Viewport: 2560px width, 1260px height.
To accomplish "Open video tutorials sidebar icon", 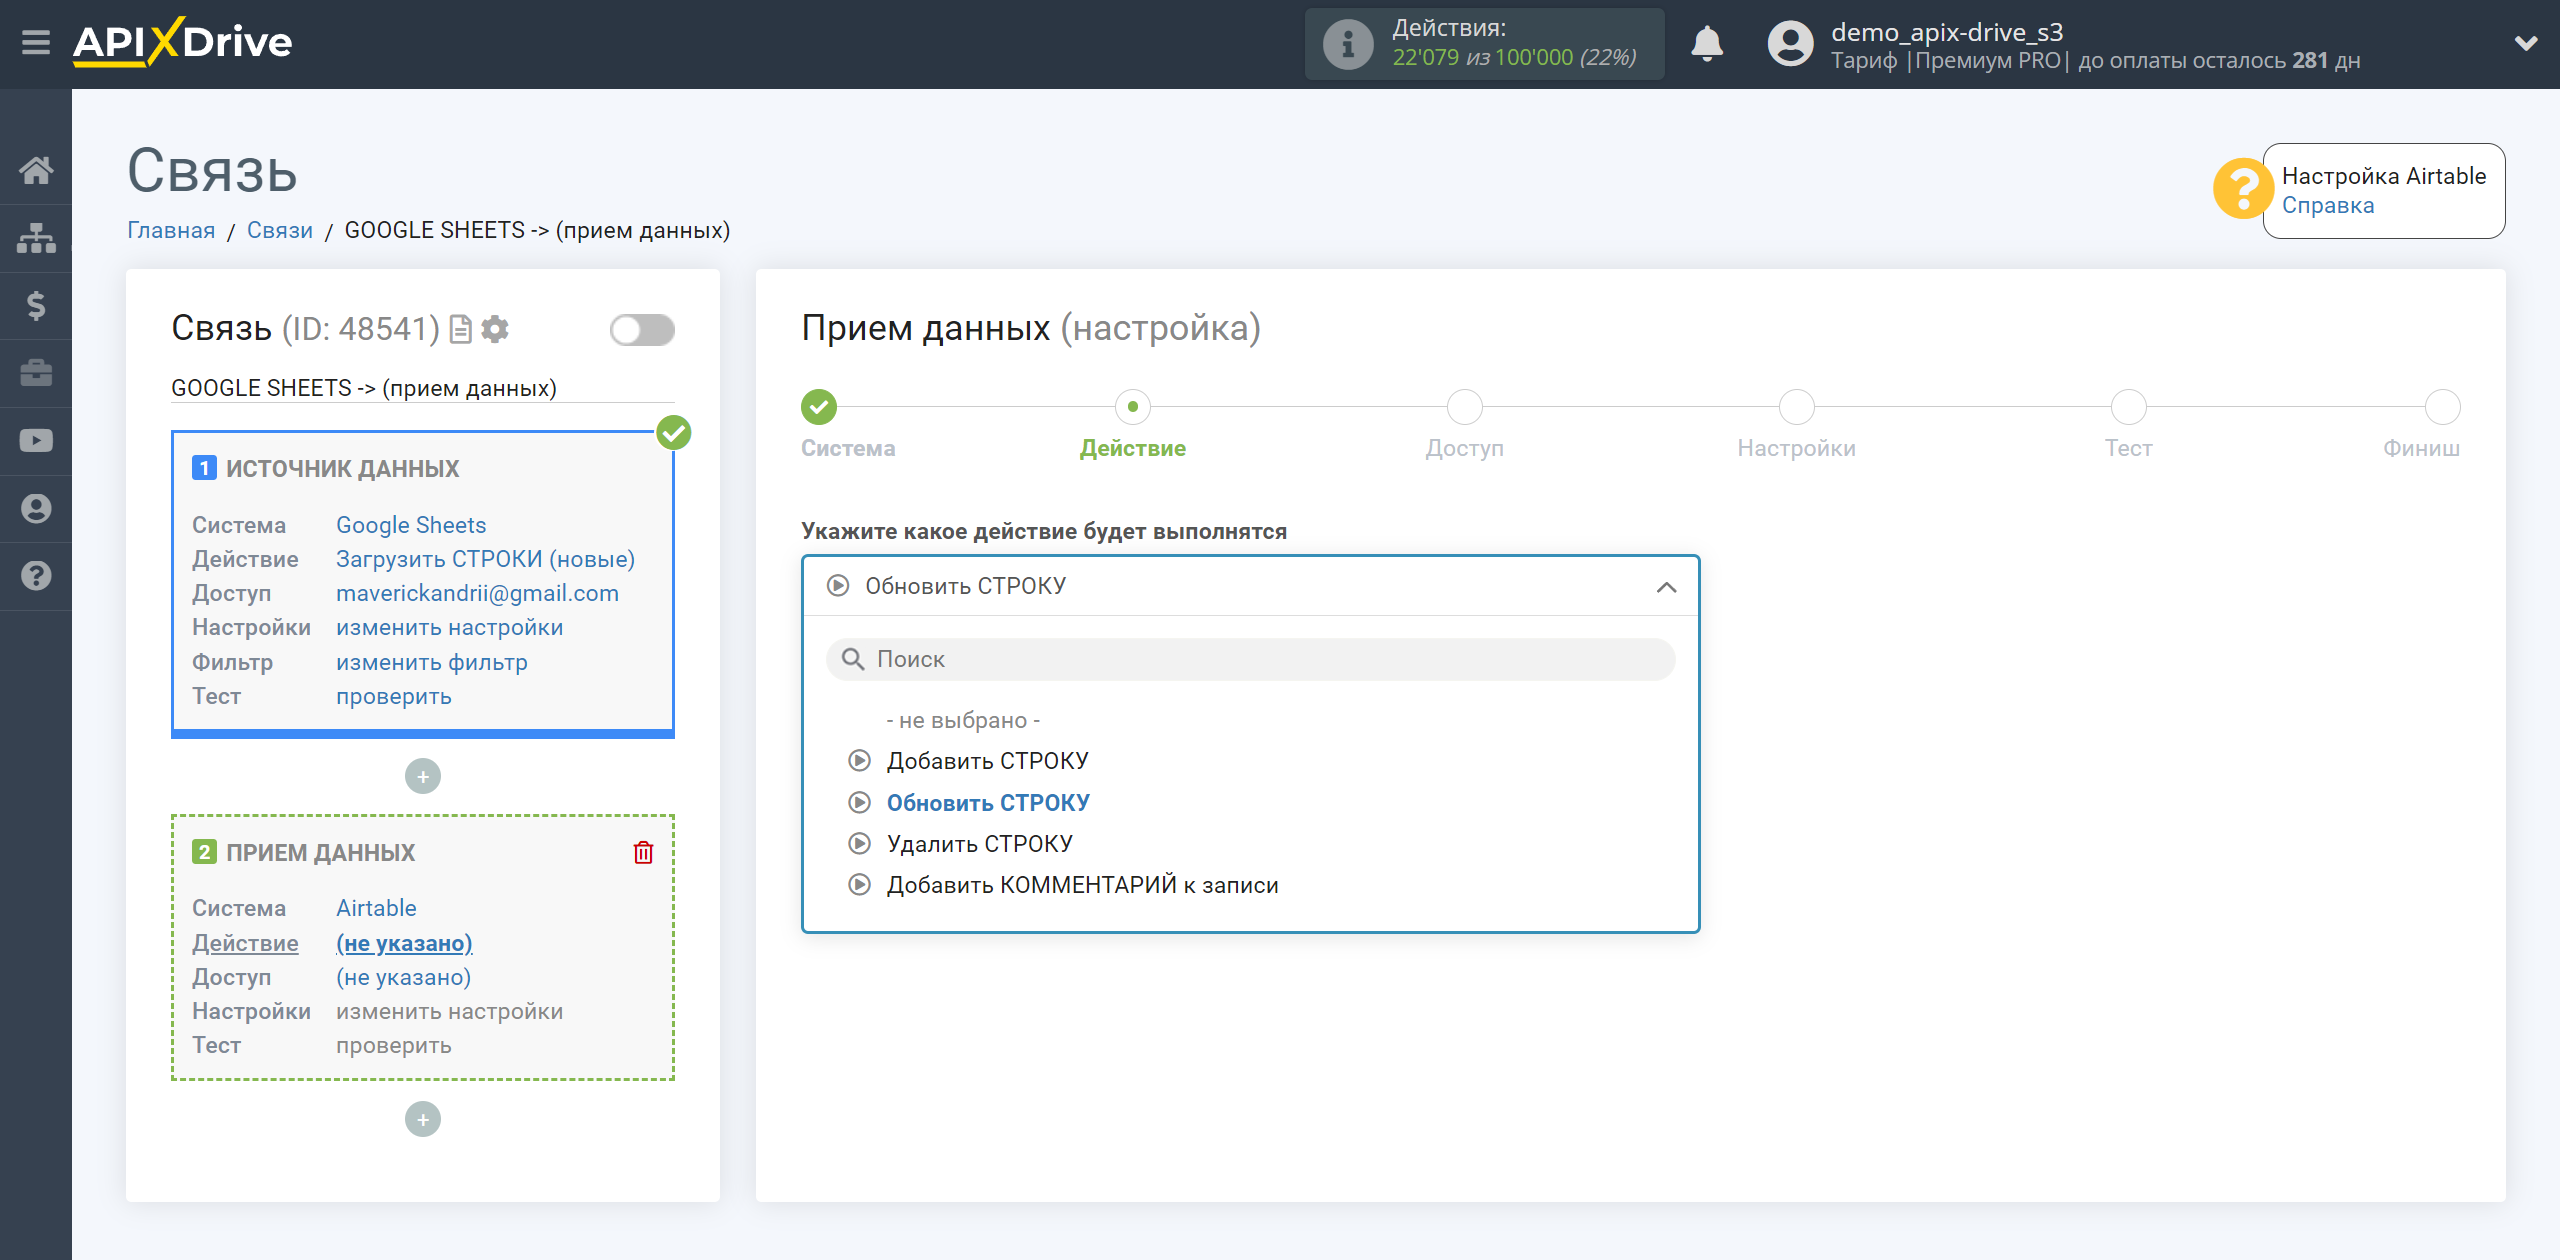I will click(x=36, y=441).
